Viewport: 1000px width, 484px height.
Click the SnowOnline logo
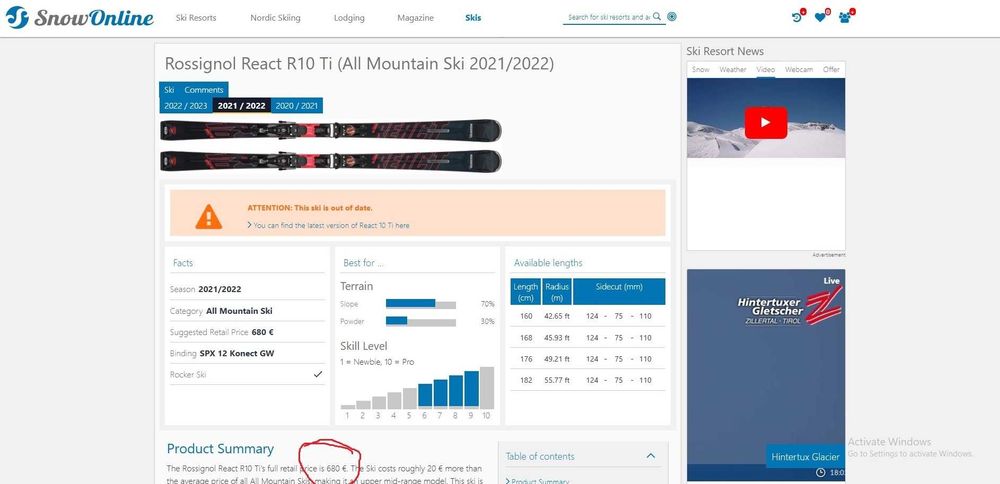(80, 17)
